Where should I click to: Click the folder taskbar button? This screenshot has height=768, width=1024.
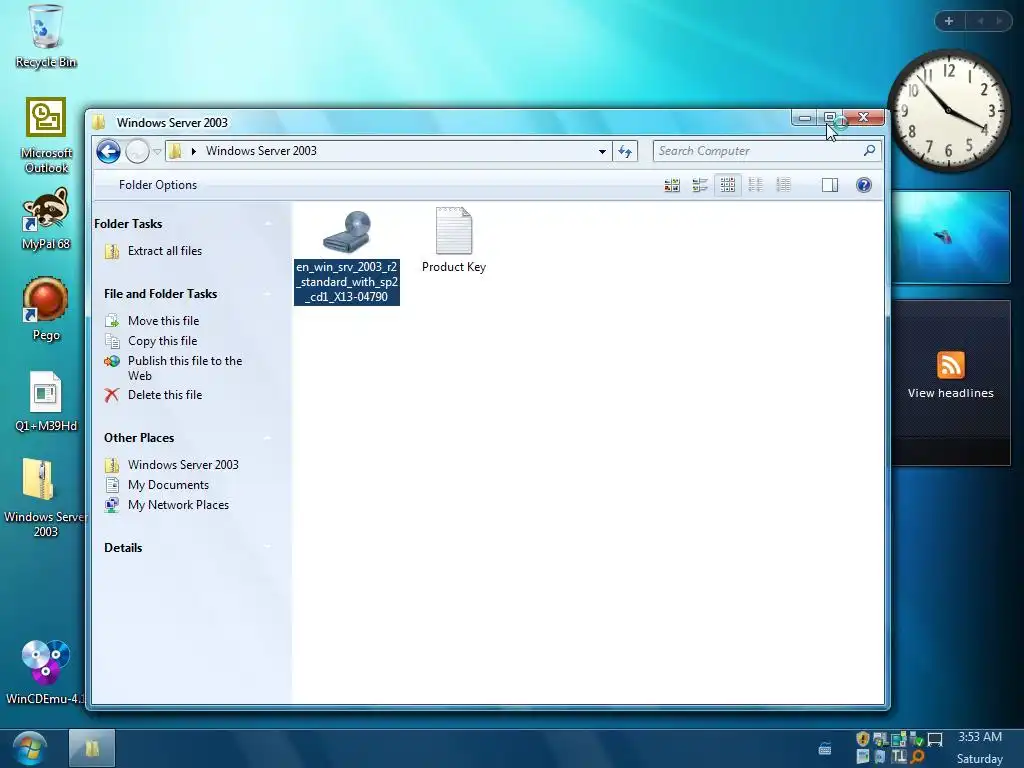91,748
